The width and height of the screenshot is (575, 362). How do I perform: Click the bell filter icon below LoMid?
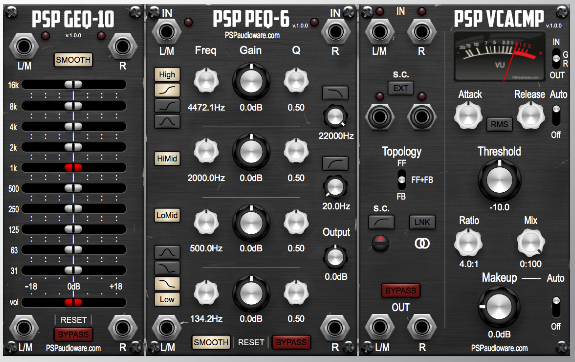tap(167, 252)
